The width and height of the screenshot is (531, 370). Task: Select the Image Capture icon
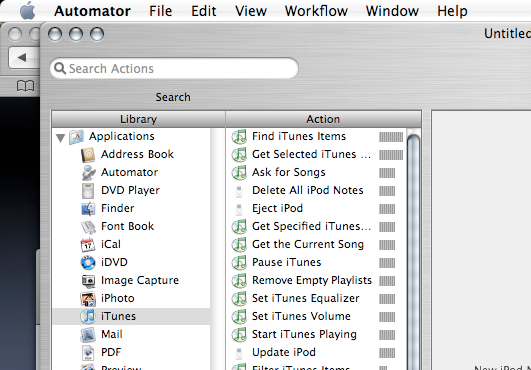[88, 281]
